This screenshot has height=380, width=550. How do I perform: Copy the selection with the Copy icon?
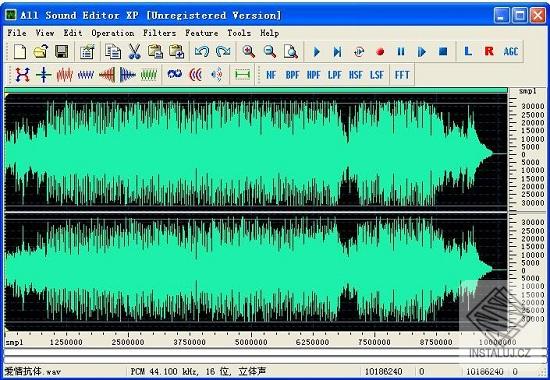[x=113, y=52]
